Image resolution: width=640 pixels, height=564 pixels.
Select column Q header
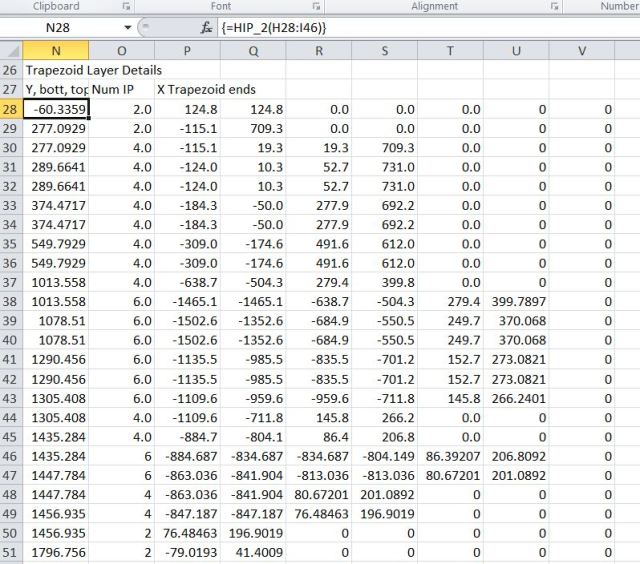tap(254, 51)
